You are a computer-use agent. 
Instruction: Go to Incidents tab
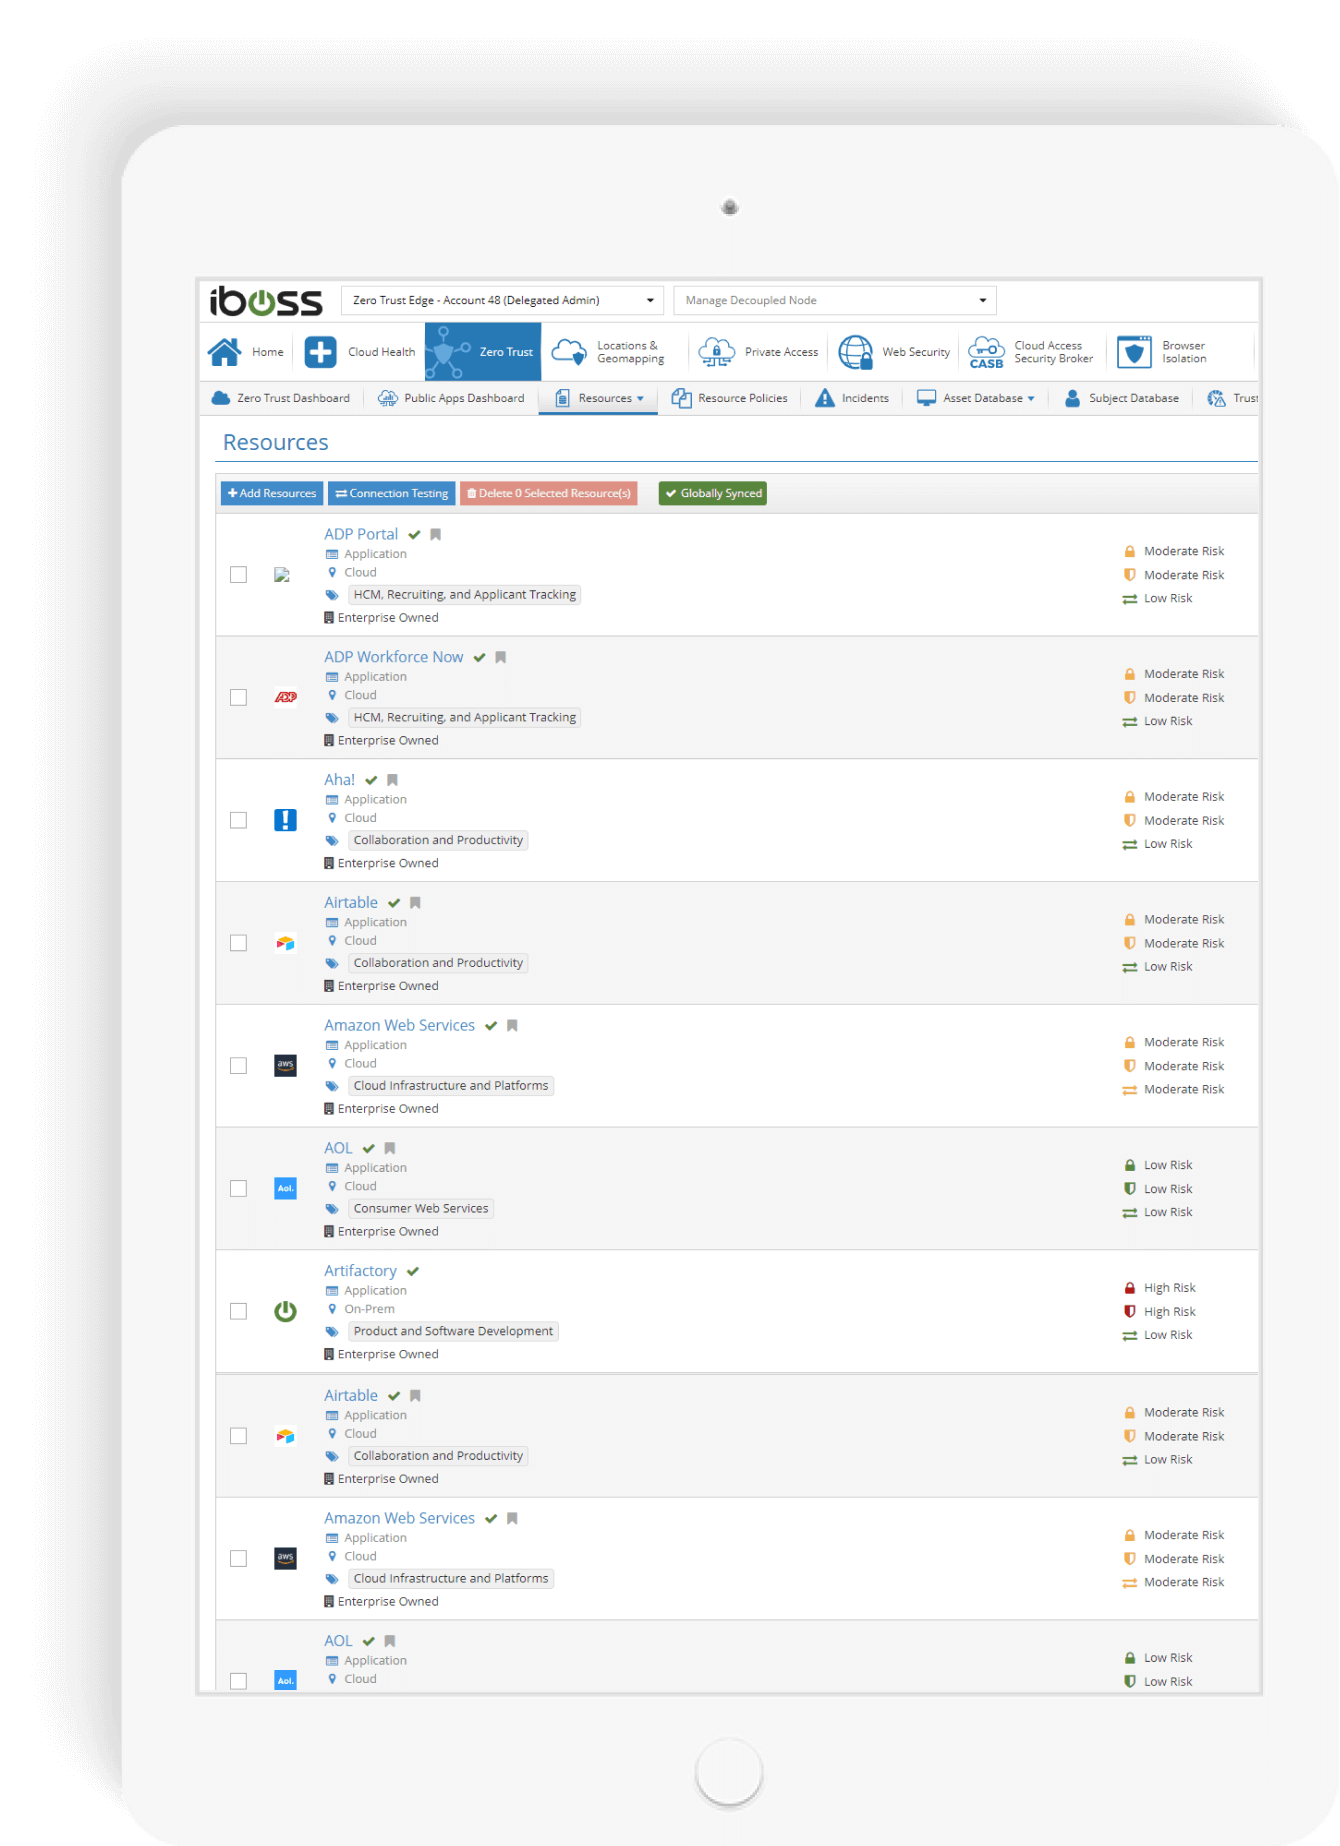pos(852,398)
